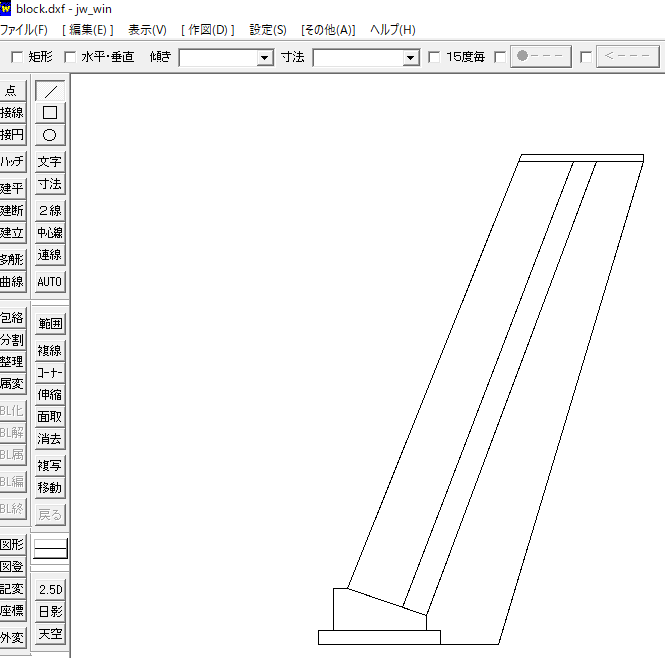
Task: Activate the 文字 text tool
Action: (49, 162)
